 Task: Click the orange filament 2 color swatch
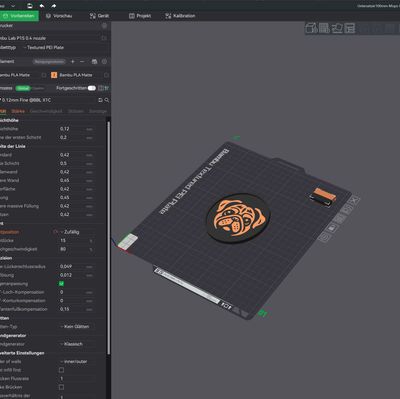click(x=54, y=75)
